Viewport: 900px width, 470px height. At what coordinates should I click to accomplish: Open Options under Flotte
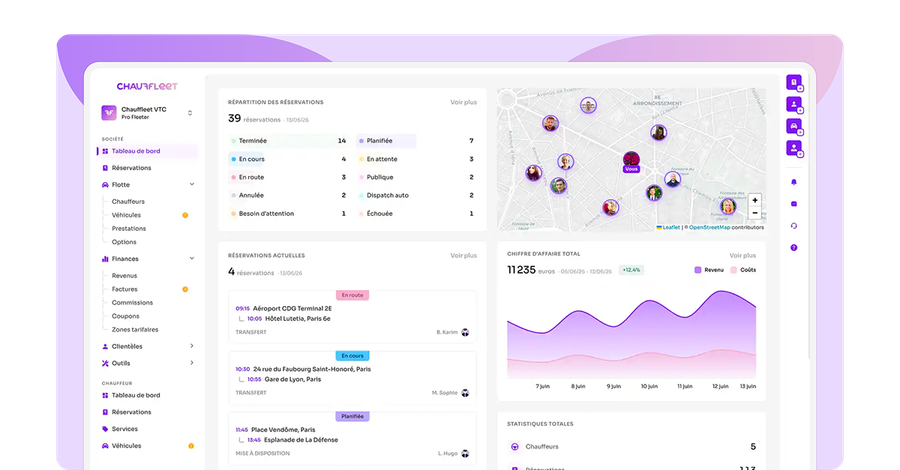pos(124,242)
